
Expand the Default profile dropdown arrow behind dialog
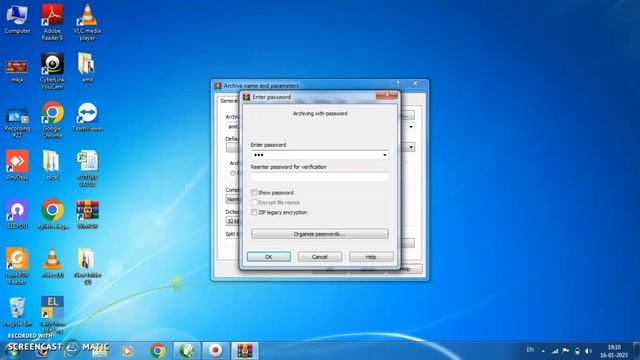click(411, 147)
